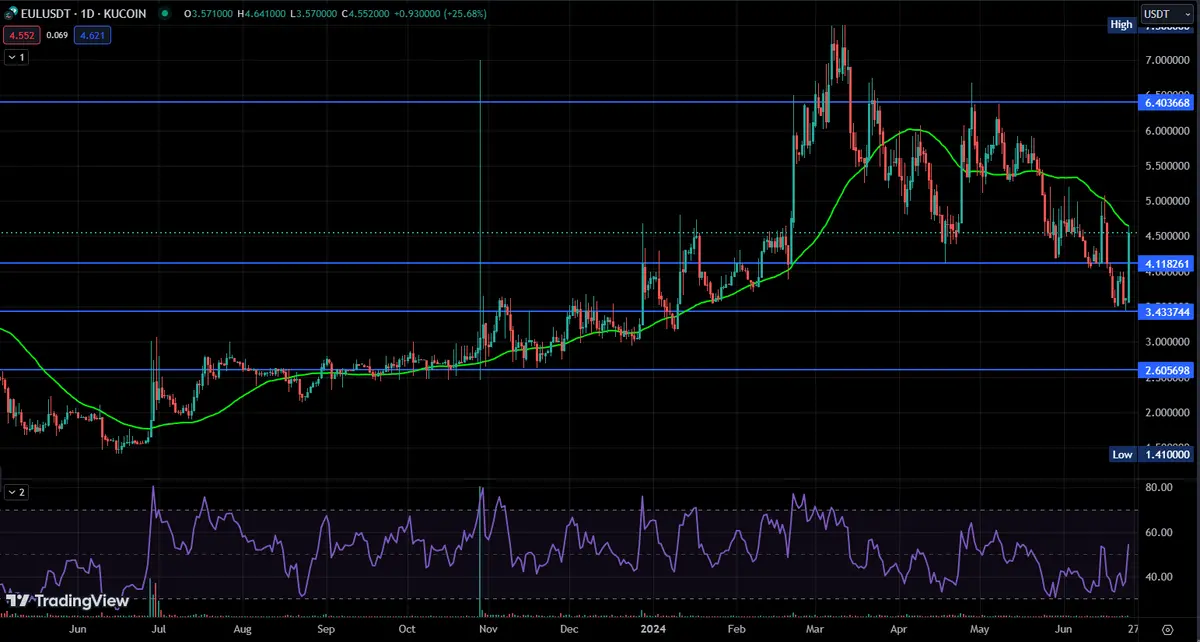Click the 2024 label on time axis
1200x642 pixels.
click(x=653, y=631)
